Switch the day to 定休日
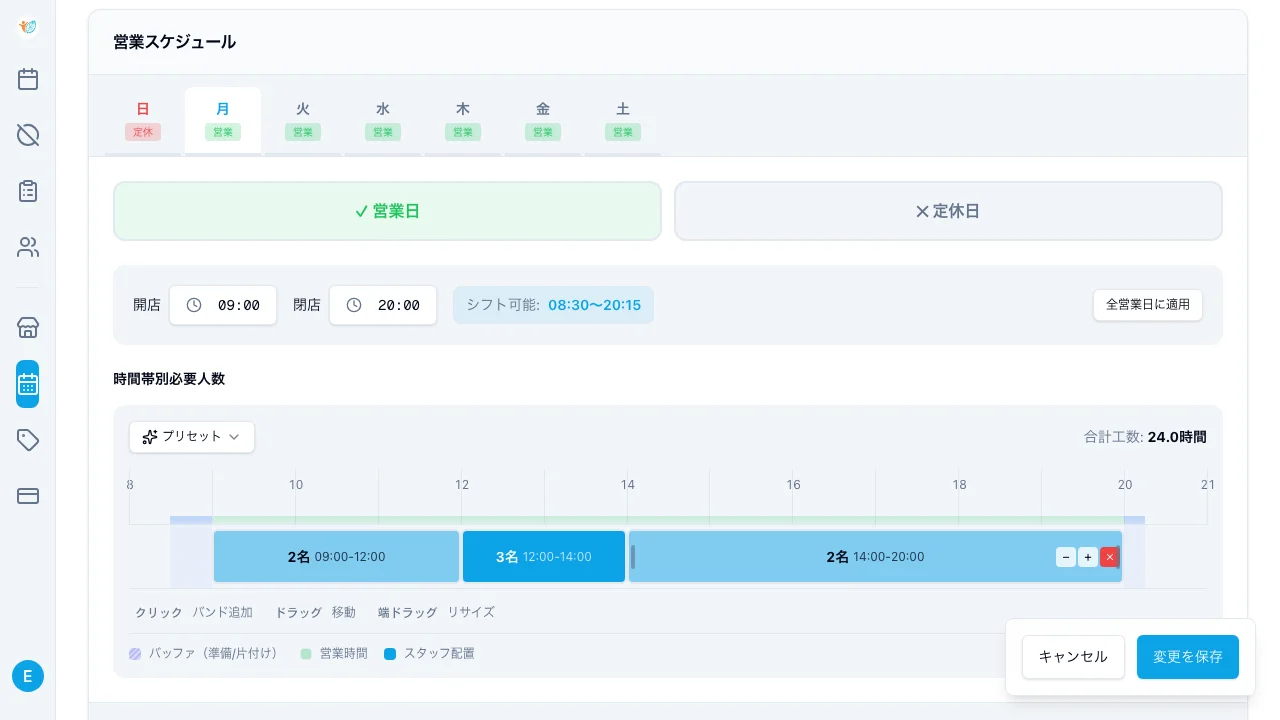The height and width of the screenshot is (720, 1280). click(x=947, y=211)
